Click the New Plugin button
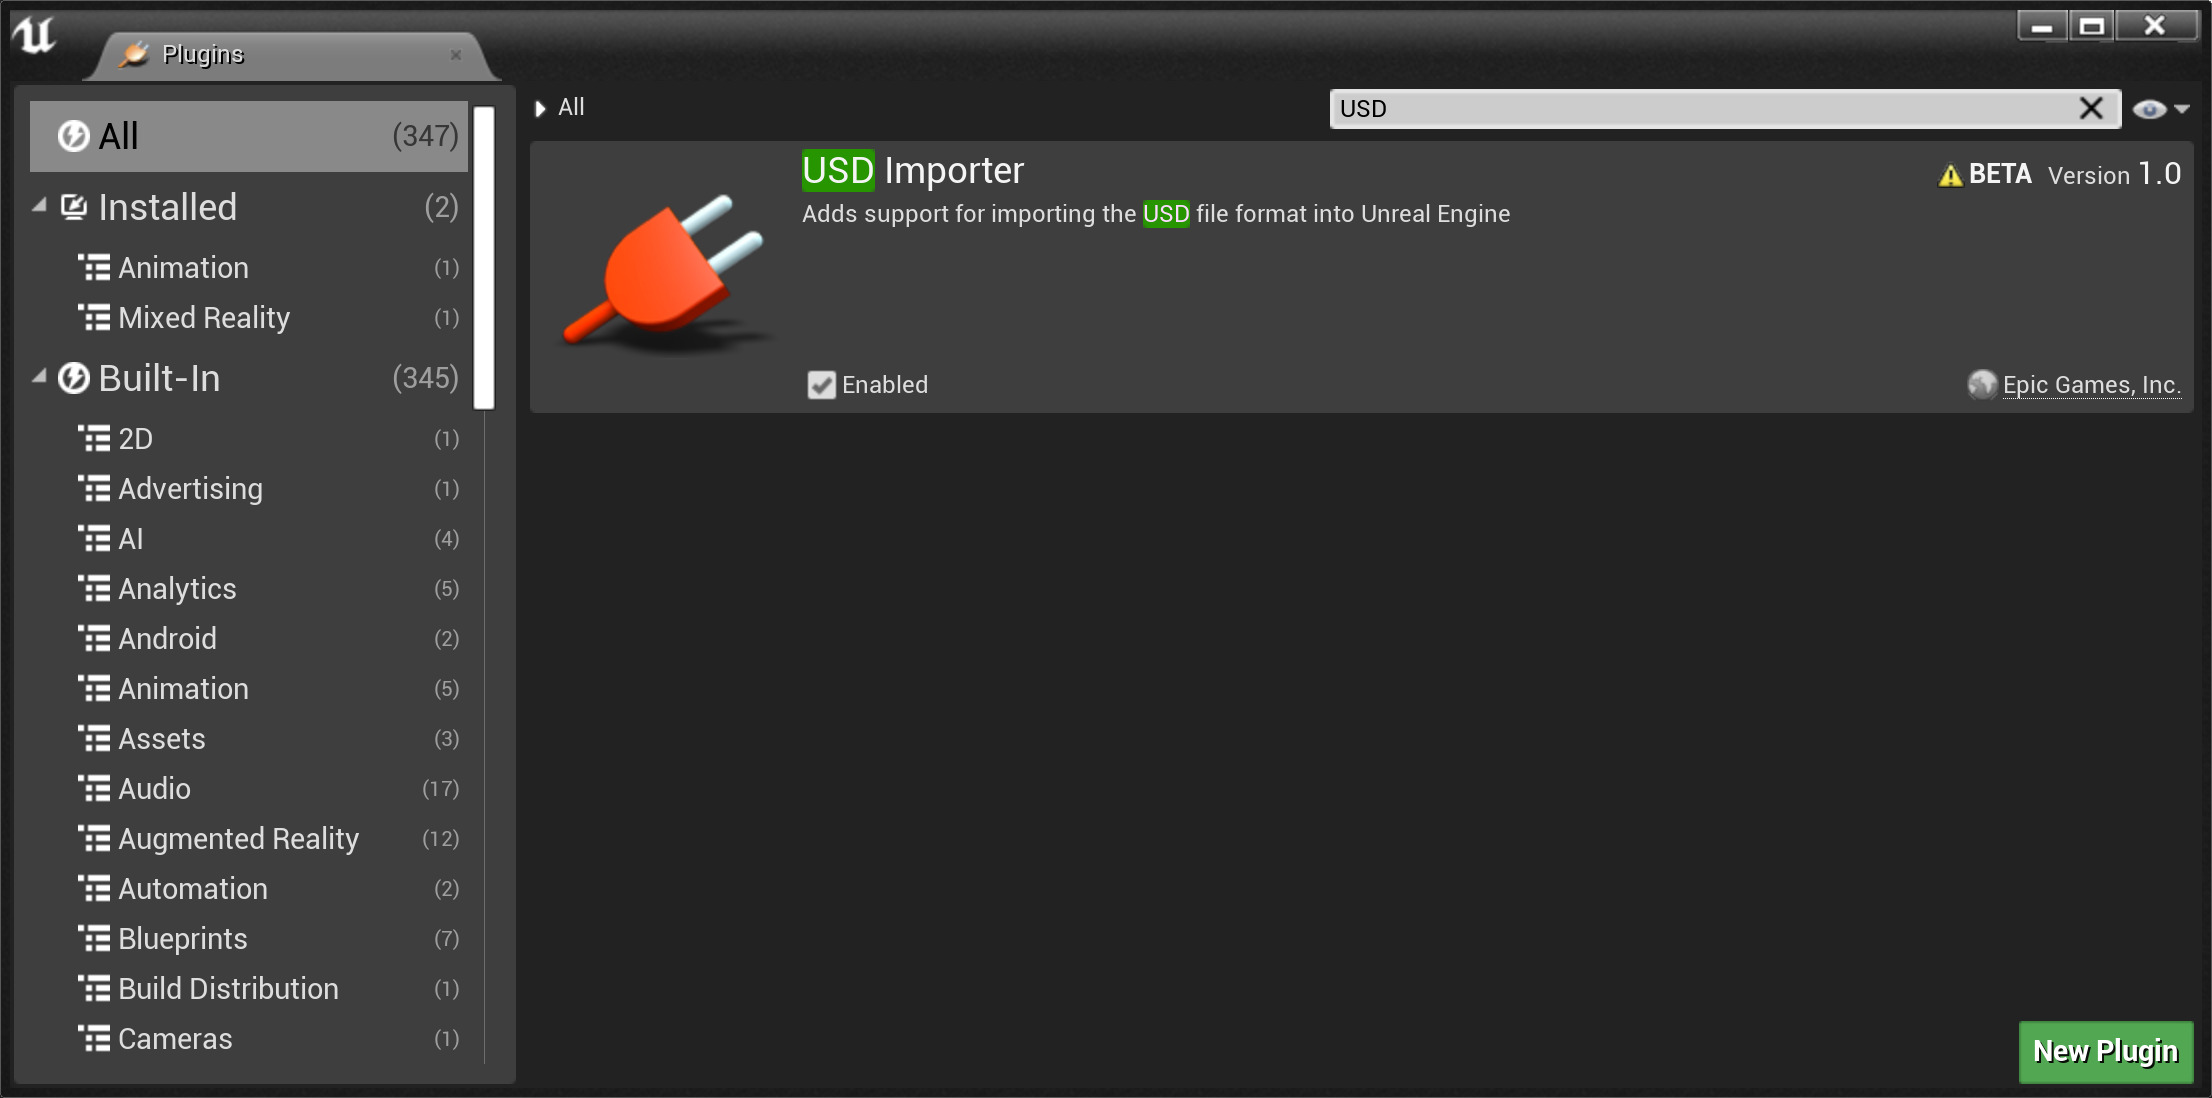The width and height of the screenshot is (2212, 1098). [x=2106, y=1052]
